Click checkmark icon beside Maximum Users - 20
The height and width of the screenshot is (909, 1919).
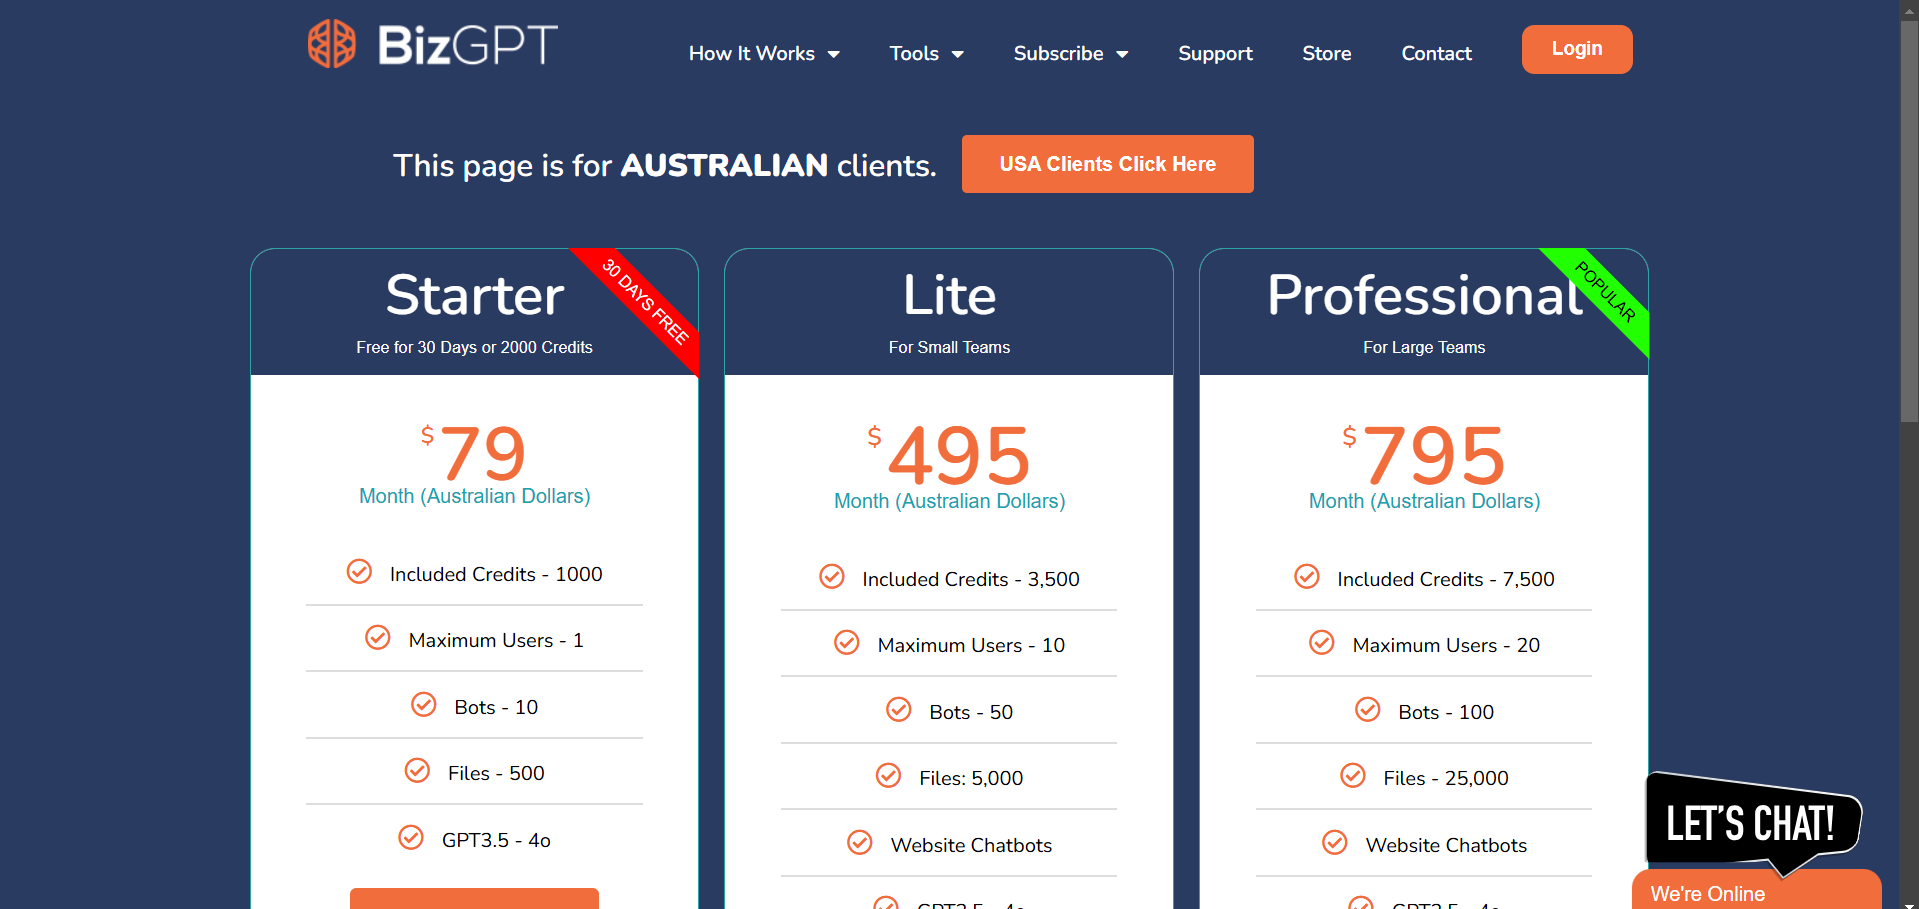click(x=1322, y=642)
